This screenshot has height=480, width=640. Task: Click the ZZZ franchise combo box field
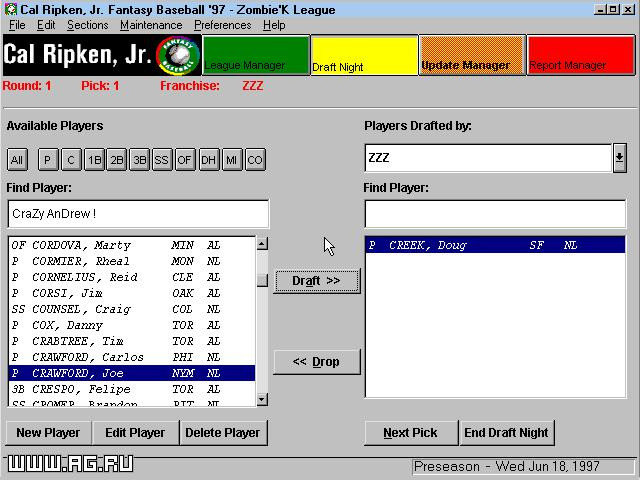(488, 158)
